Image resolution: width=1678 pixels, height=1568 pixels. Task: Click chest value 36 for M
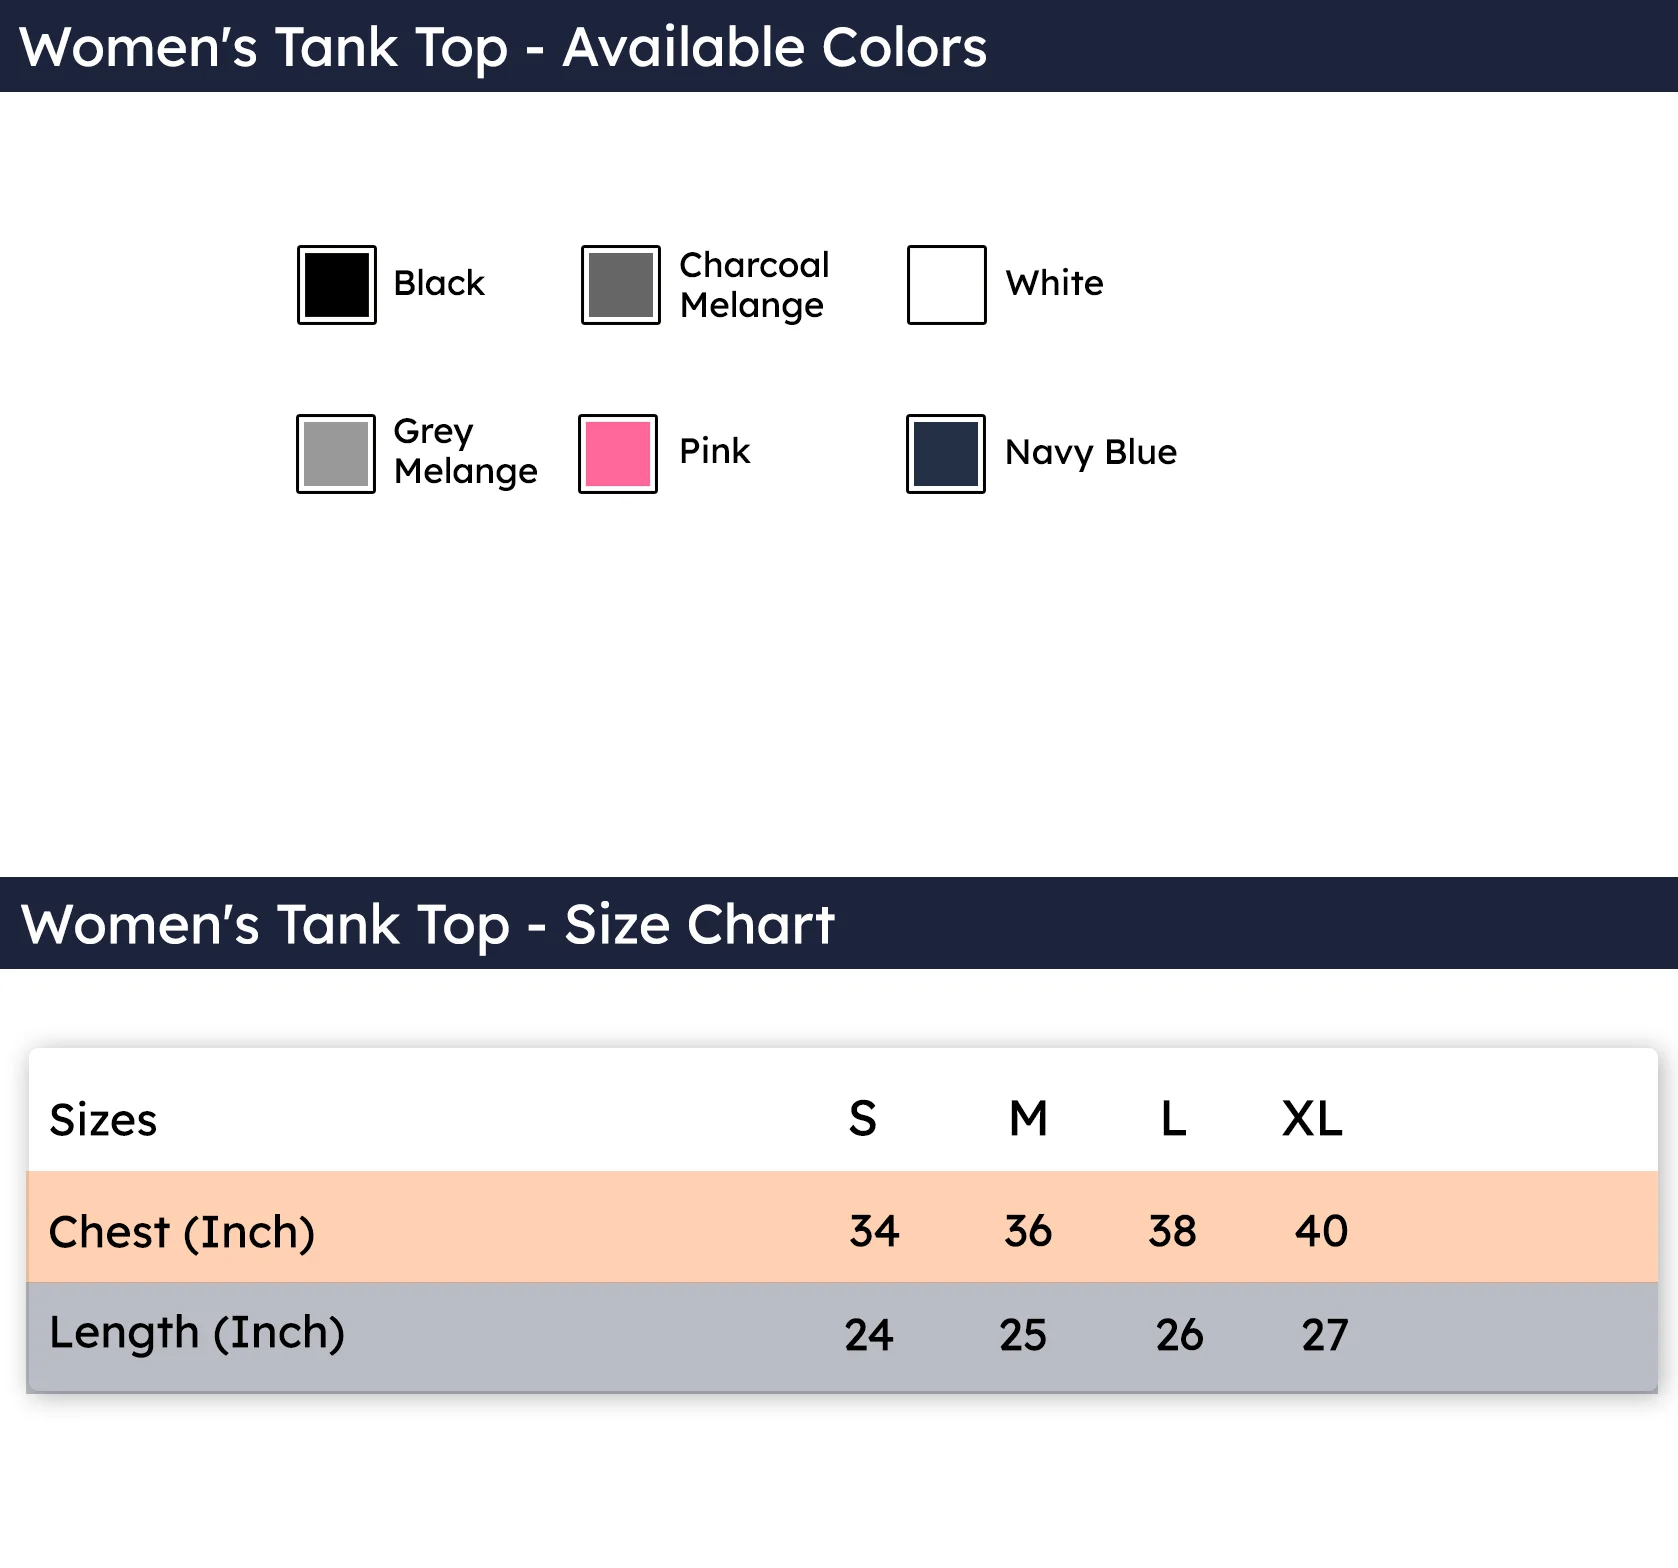point(1028,1231)
